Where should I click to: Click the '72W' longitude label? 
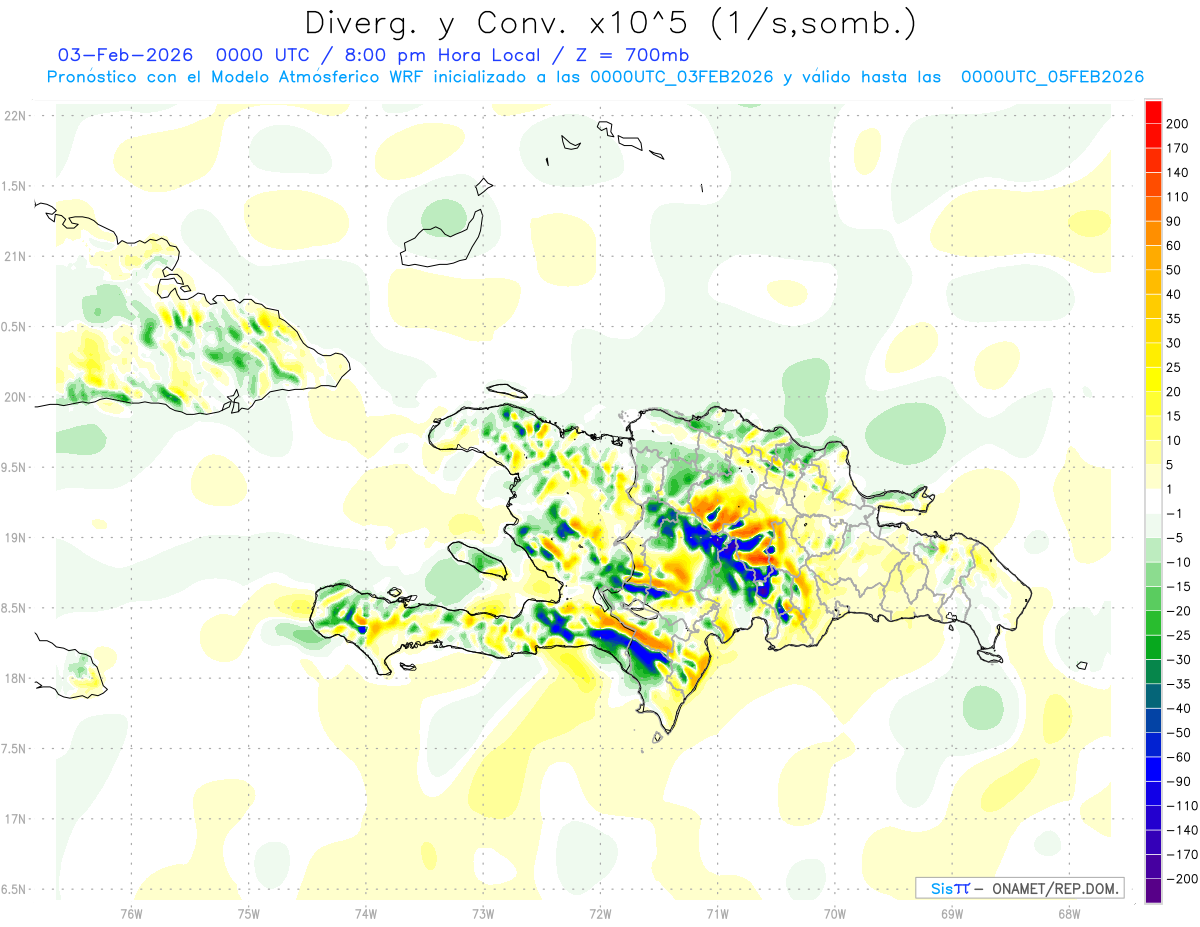(600, 914)
